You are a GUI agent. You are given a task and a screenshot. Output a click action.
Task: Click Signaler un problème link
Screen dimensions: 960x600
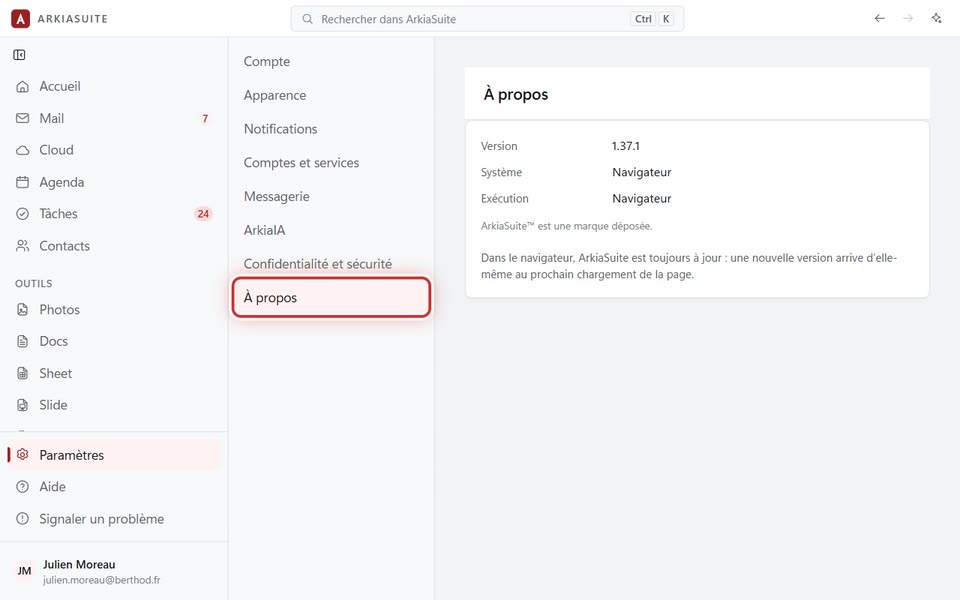(114, 519)
